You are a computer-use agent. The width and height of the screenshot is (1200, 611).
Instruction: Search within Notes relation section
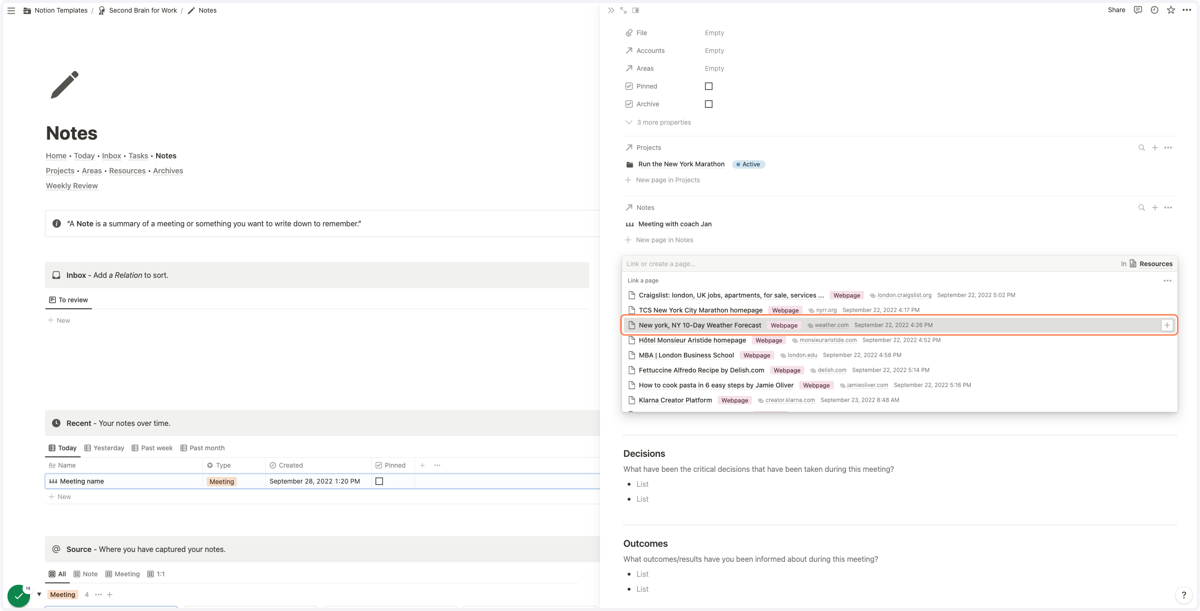coord(1141,208)
